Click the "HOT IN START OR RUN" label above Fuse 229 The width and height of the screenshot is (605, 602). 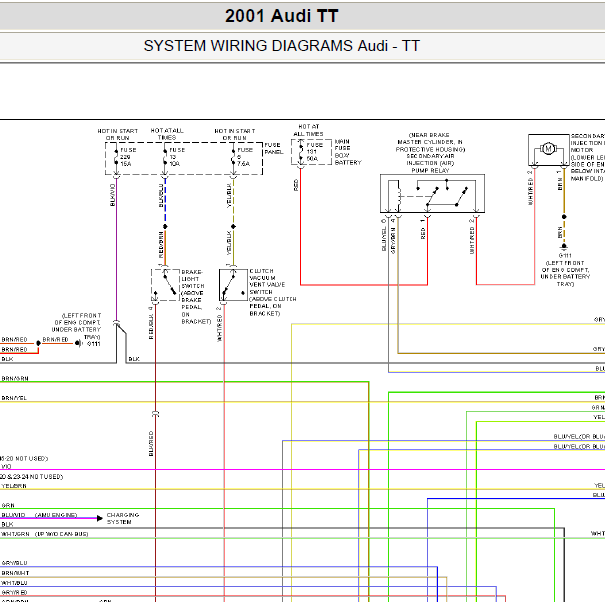point(118,135)
